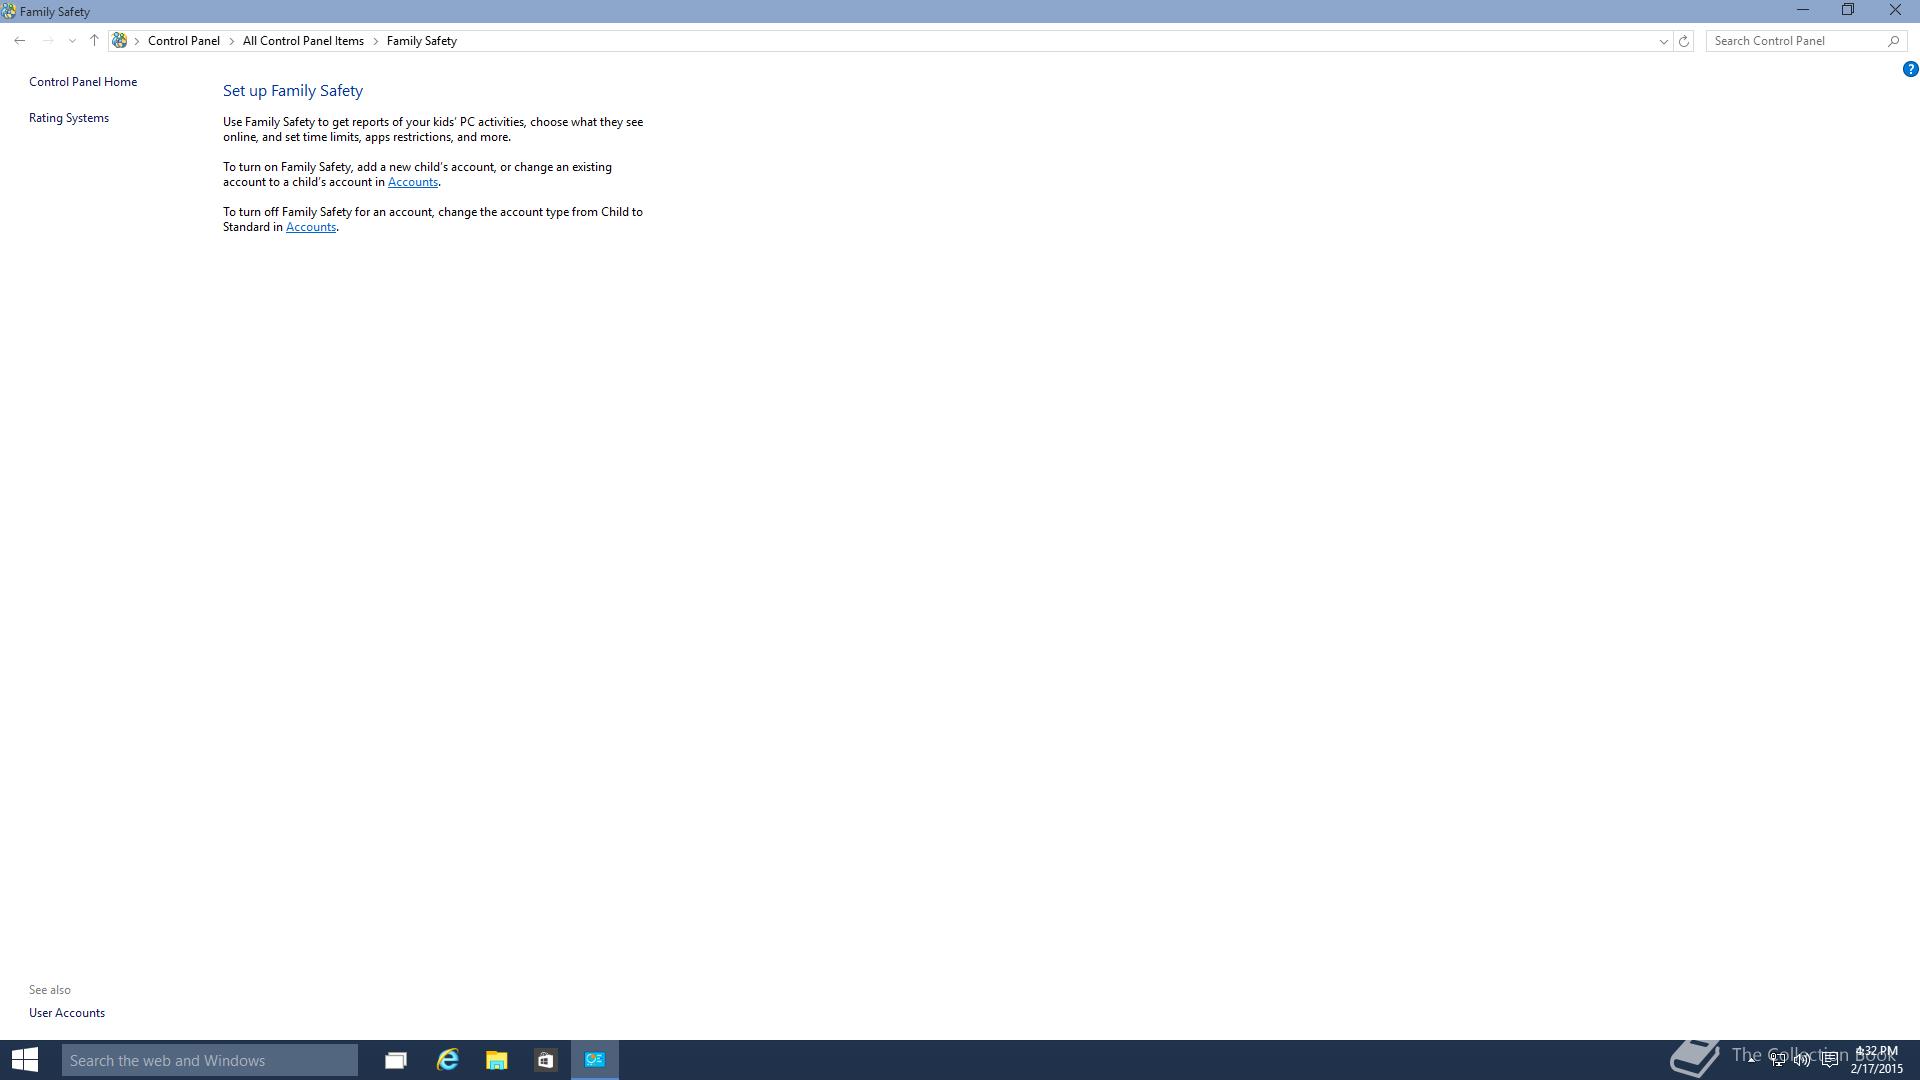Image resolution: width=1920 pixels, height=1080 pixels.
Task: Minimize the Family Safety window
Action: point(1803,10)
